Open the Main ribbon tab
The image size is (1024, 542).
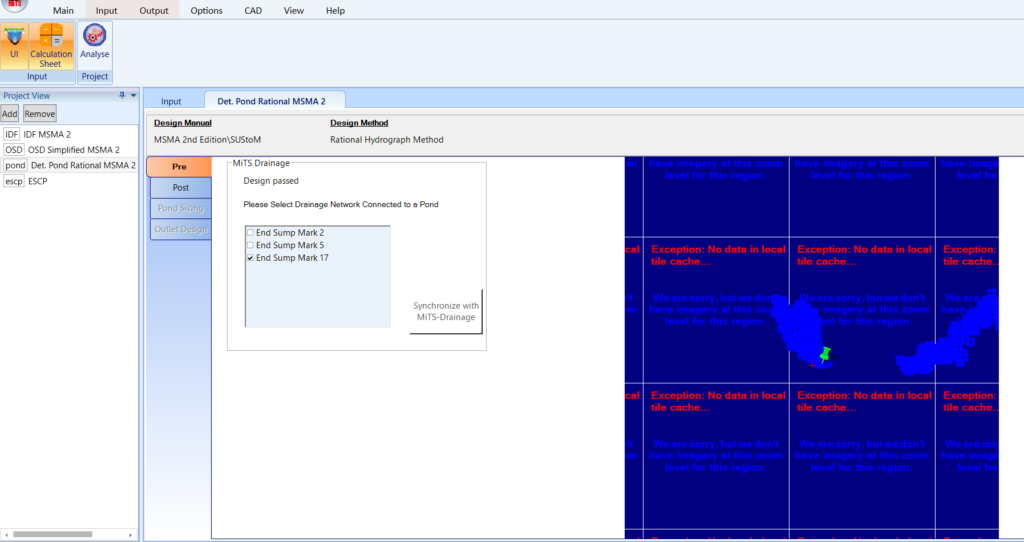pos(63,10)
